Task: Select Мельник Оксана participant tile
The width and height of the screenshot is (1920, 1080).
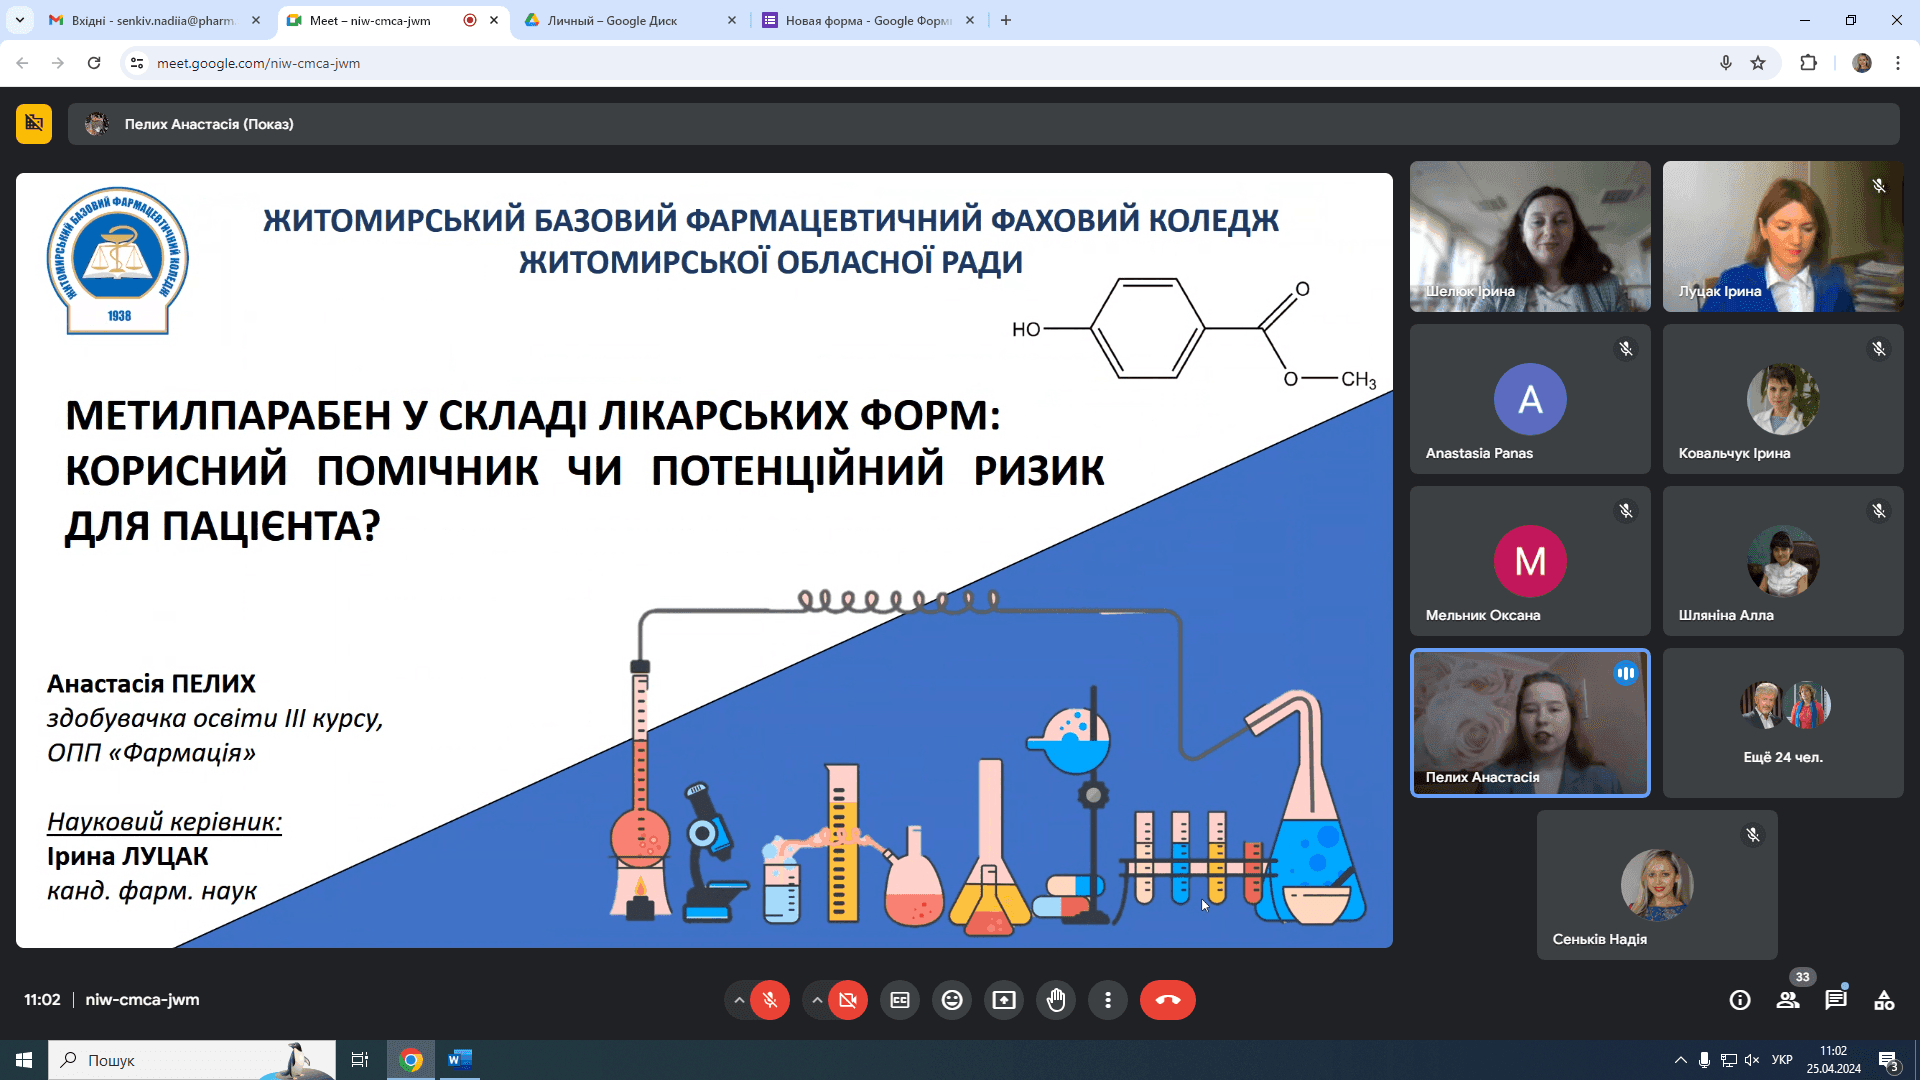Action: [x=1530, y=561]
